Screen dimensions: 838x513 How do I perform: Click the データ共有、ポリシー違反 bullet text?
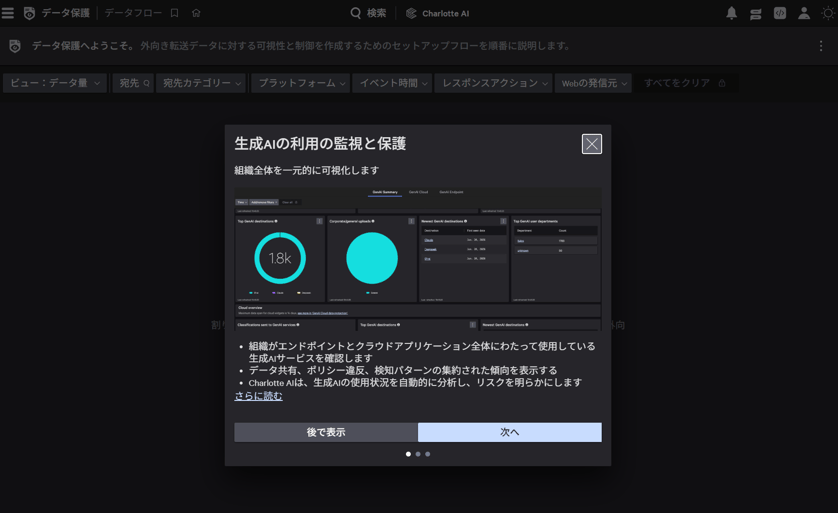[402, 370]
